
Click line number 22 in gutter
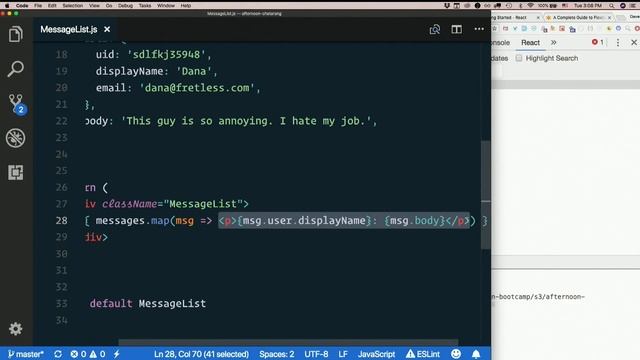[61, 121]
